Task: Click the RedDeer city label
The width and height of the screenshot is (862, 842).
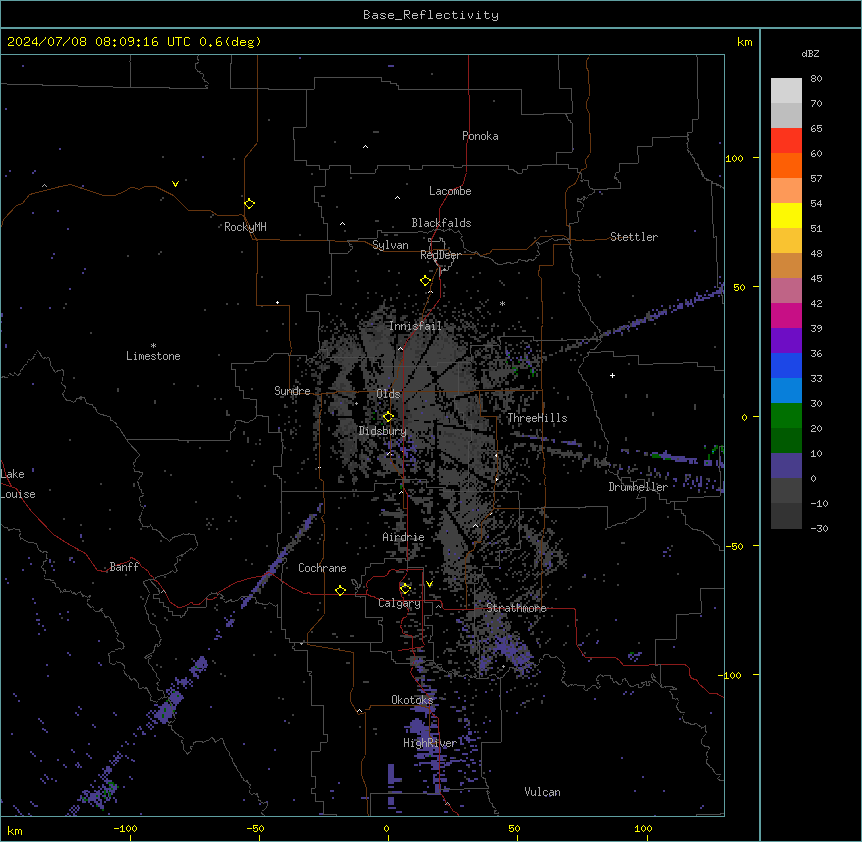Action: pos(440,255)
